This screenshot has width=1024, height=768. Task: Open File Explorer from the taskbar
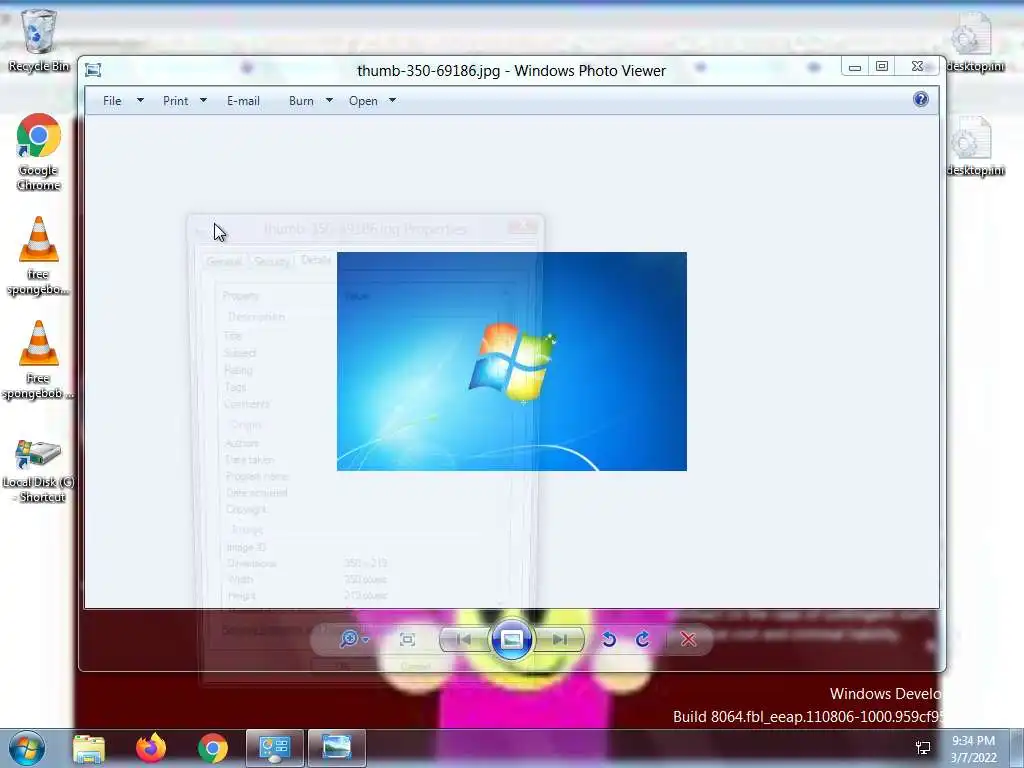[x=89, y=748]
